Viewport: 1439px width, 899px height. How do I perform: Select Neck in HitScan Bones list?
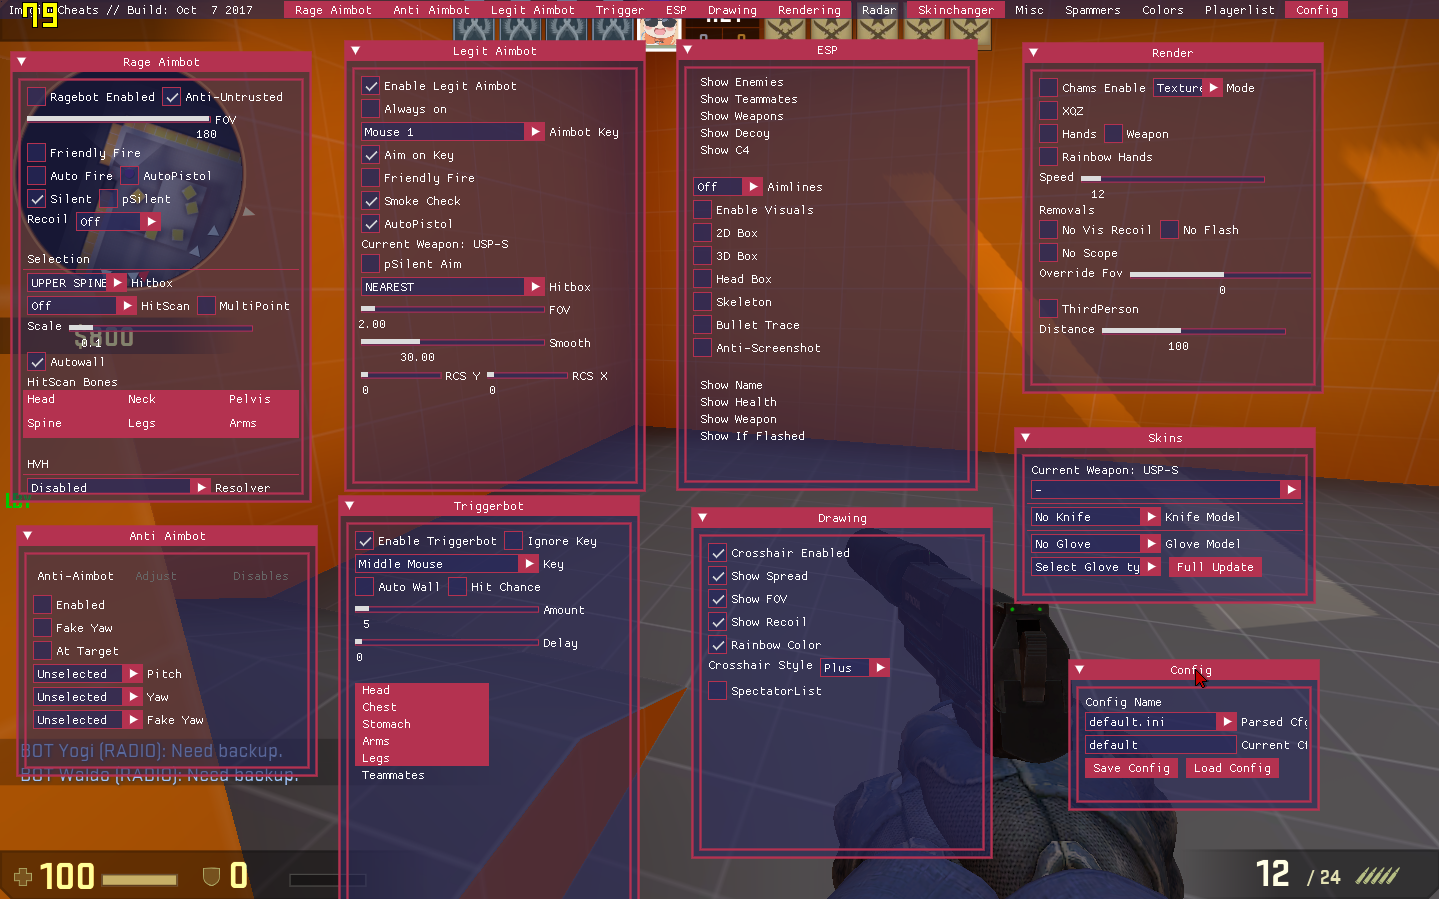(142, 399)
